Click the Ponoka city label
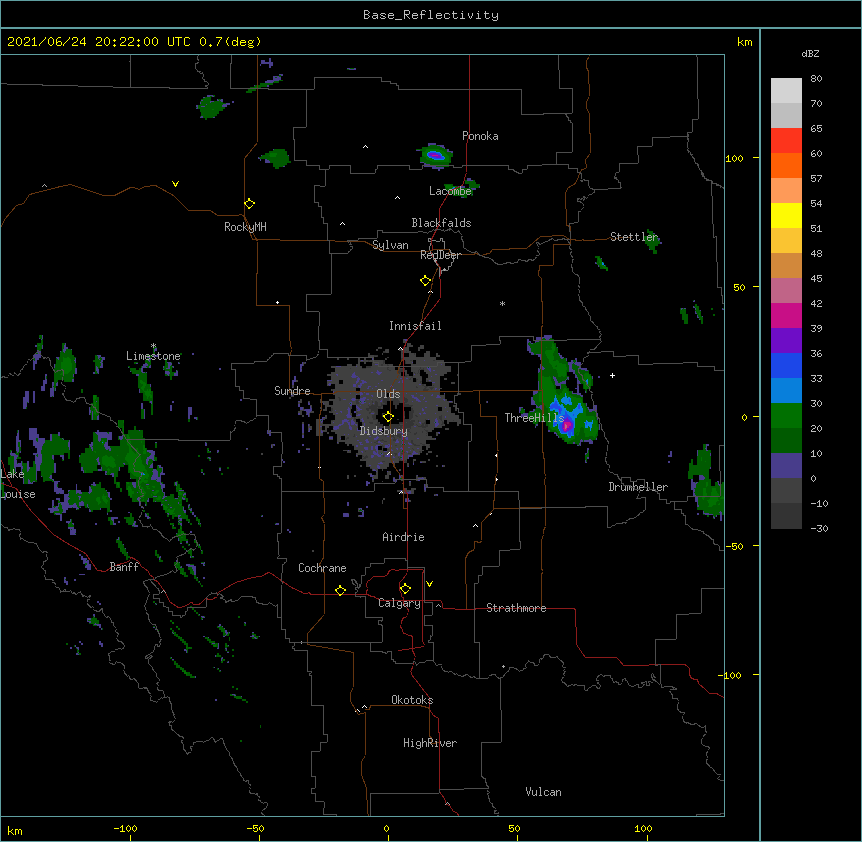862x842 pixels. tap(480, 136)
